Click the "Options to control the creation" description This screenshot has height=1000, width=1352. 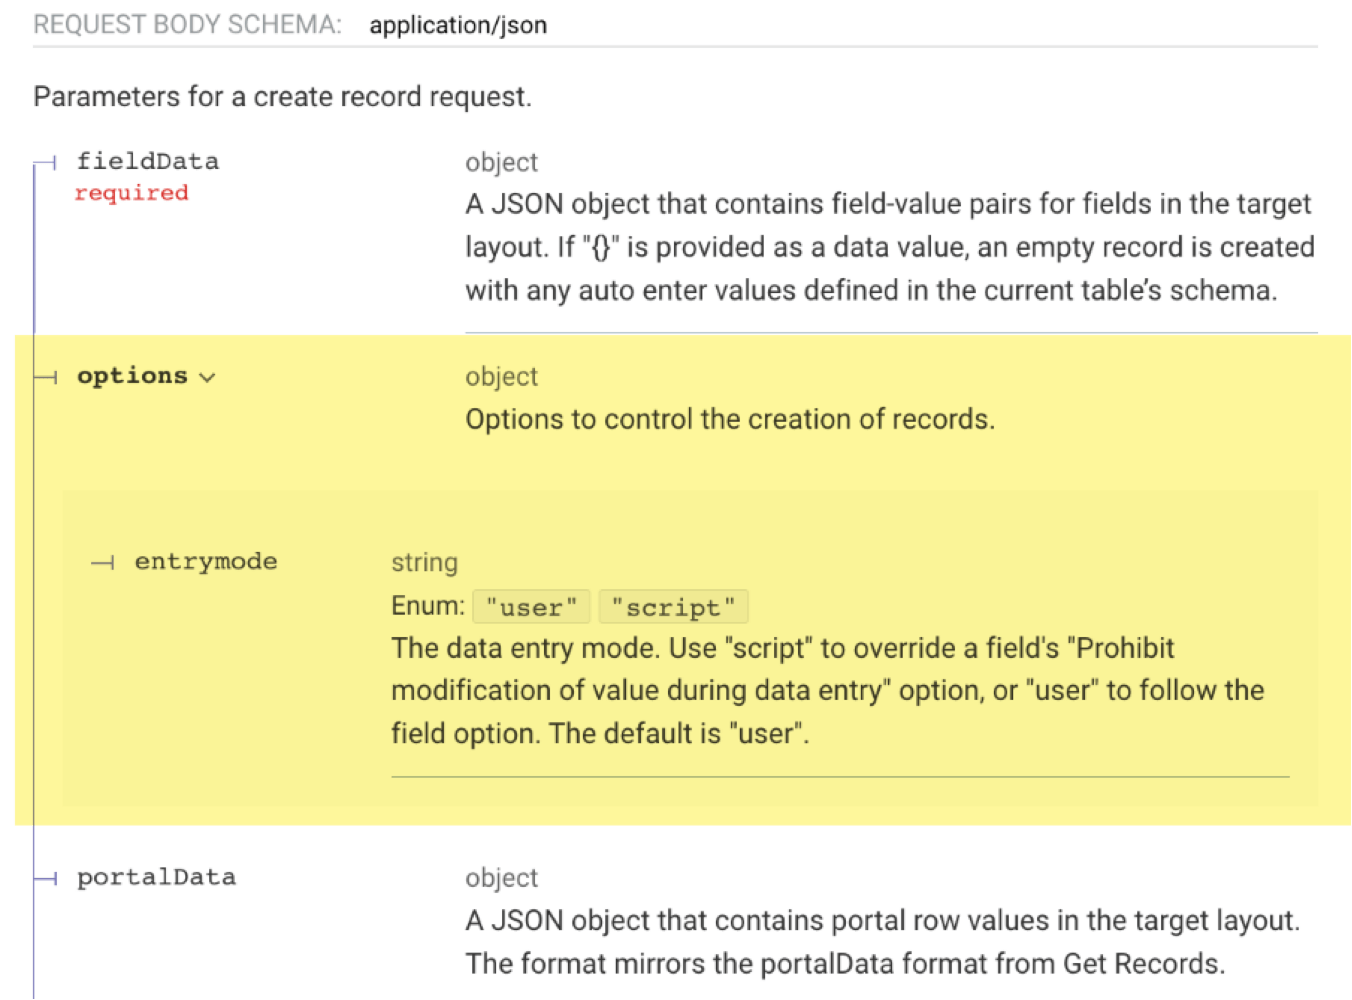(x=730, y=419)
